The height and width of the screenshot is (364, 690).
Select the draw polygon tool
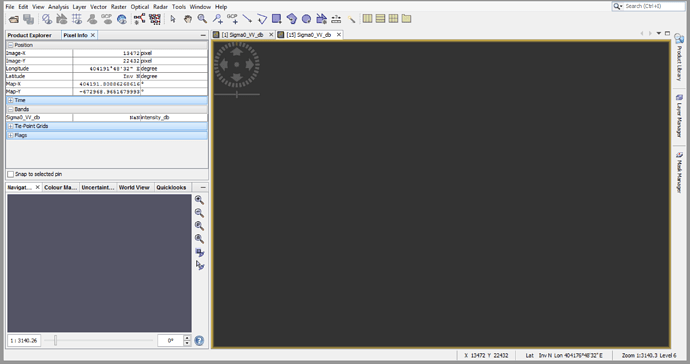pyautogui.click(x=292, y=18)
